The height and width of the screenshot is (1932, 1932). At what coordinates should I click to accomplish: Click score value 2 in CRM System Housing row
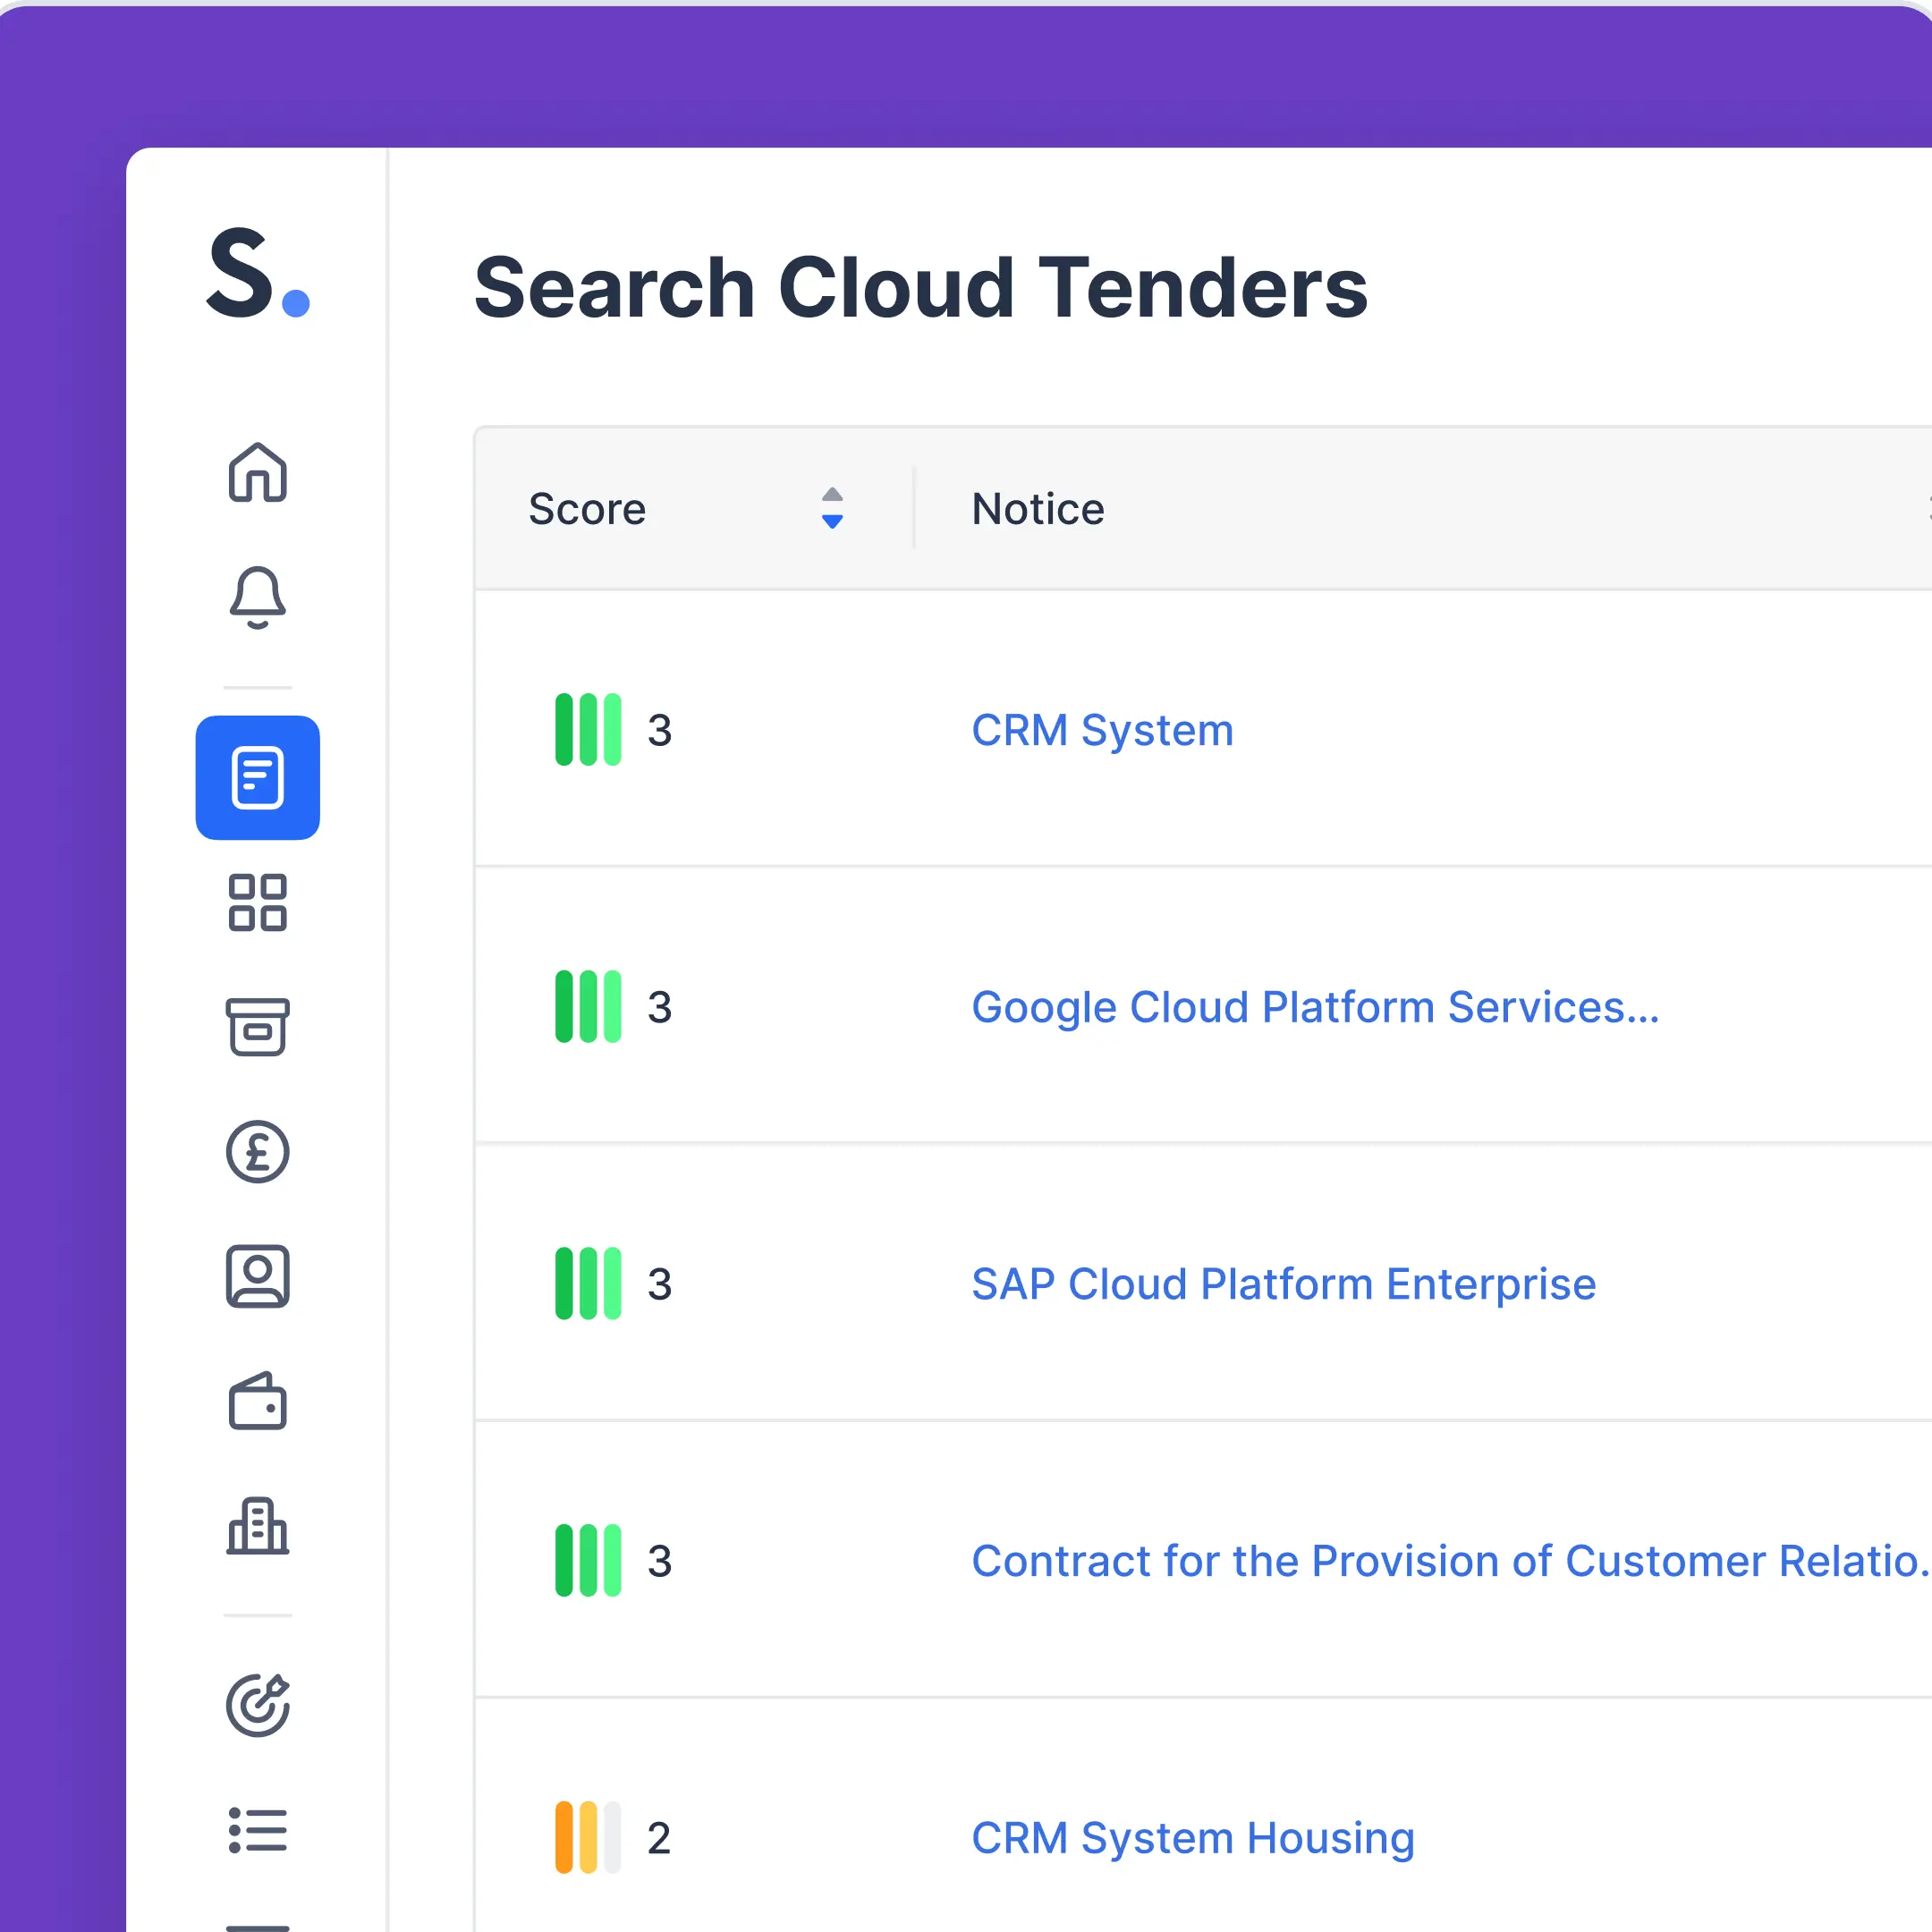pos(659,1838)
